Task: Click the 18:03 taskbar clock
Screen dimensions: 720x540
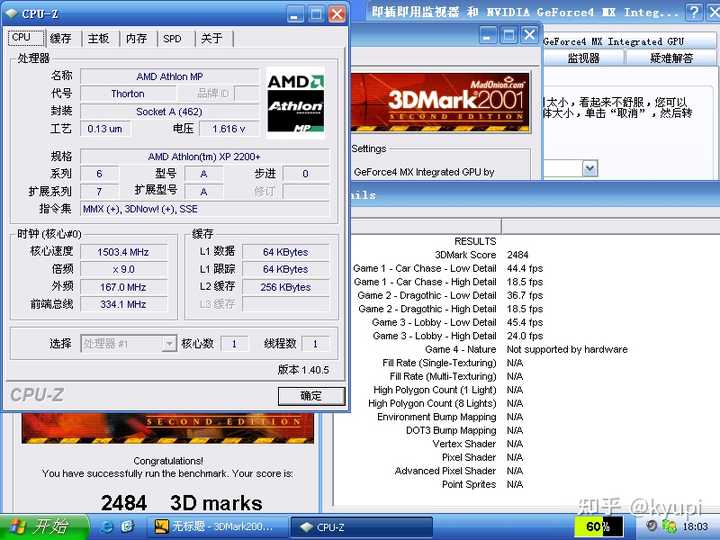Action: [x=695, y=526]
